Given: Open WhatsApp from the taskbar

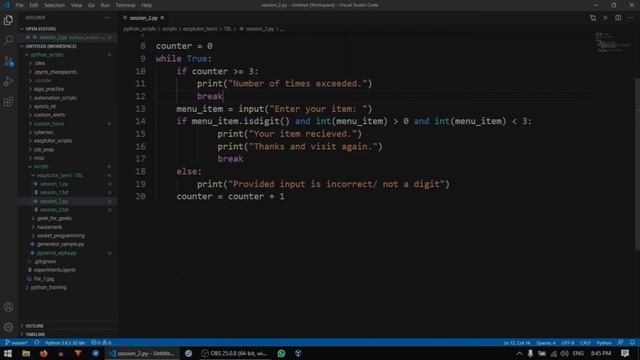Looking at the screenshot, I should (x=281, y=353).
